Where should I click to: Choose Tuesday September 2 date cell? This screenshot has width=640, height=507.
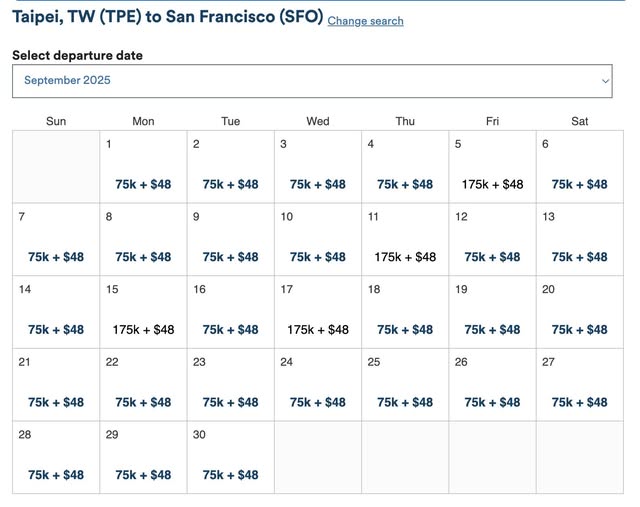(x=230, y=166)
